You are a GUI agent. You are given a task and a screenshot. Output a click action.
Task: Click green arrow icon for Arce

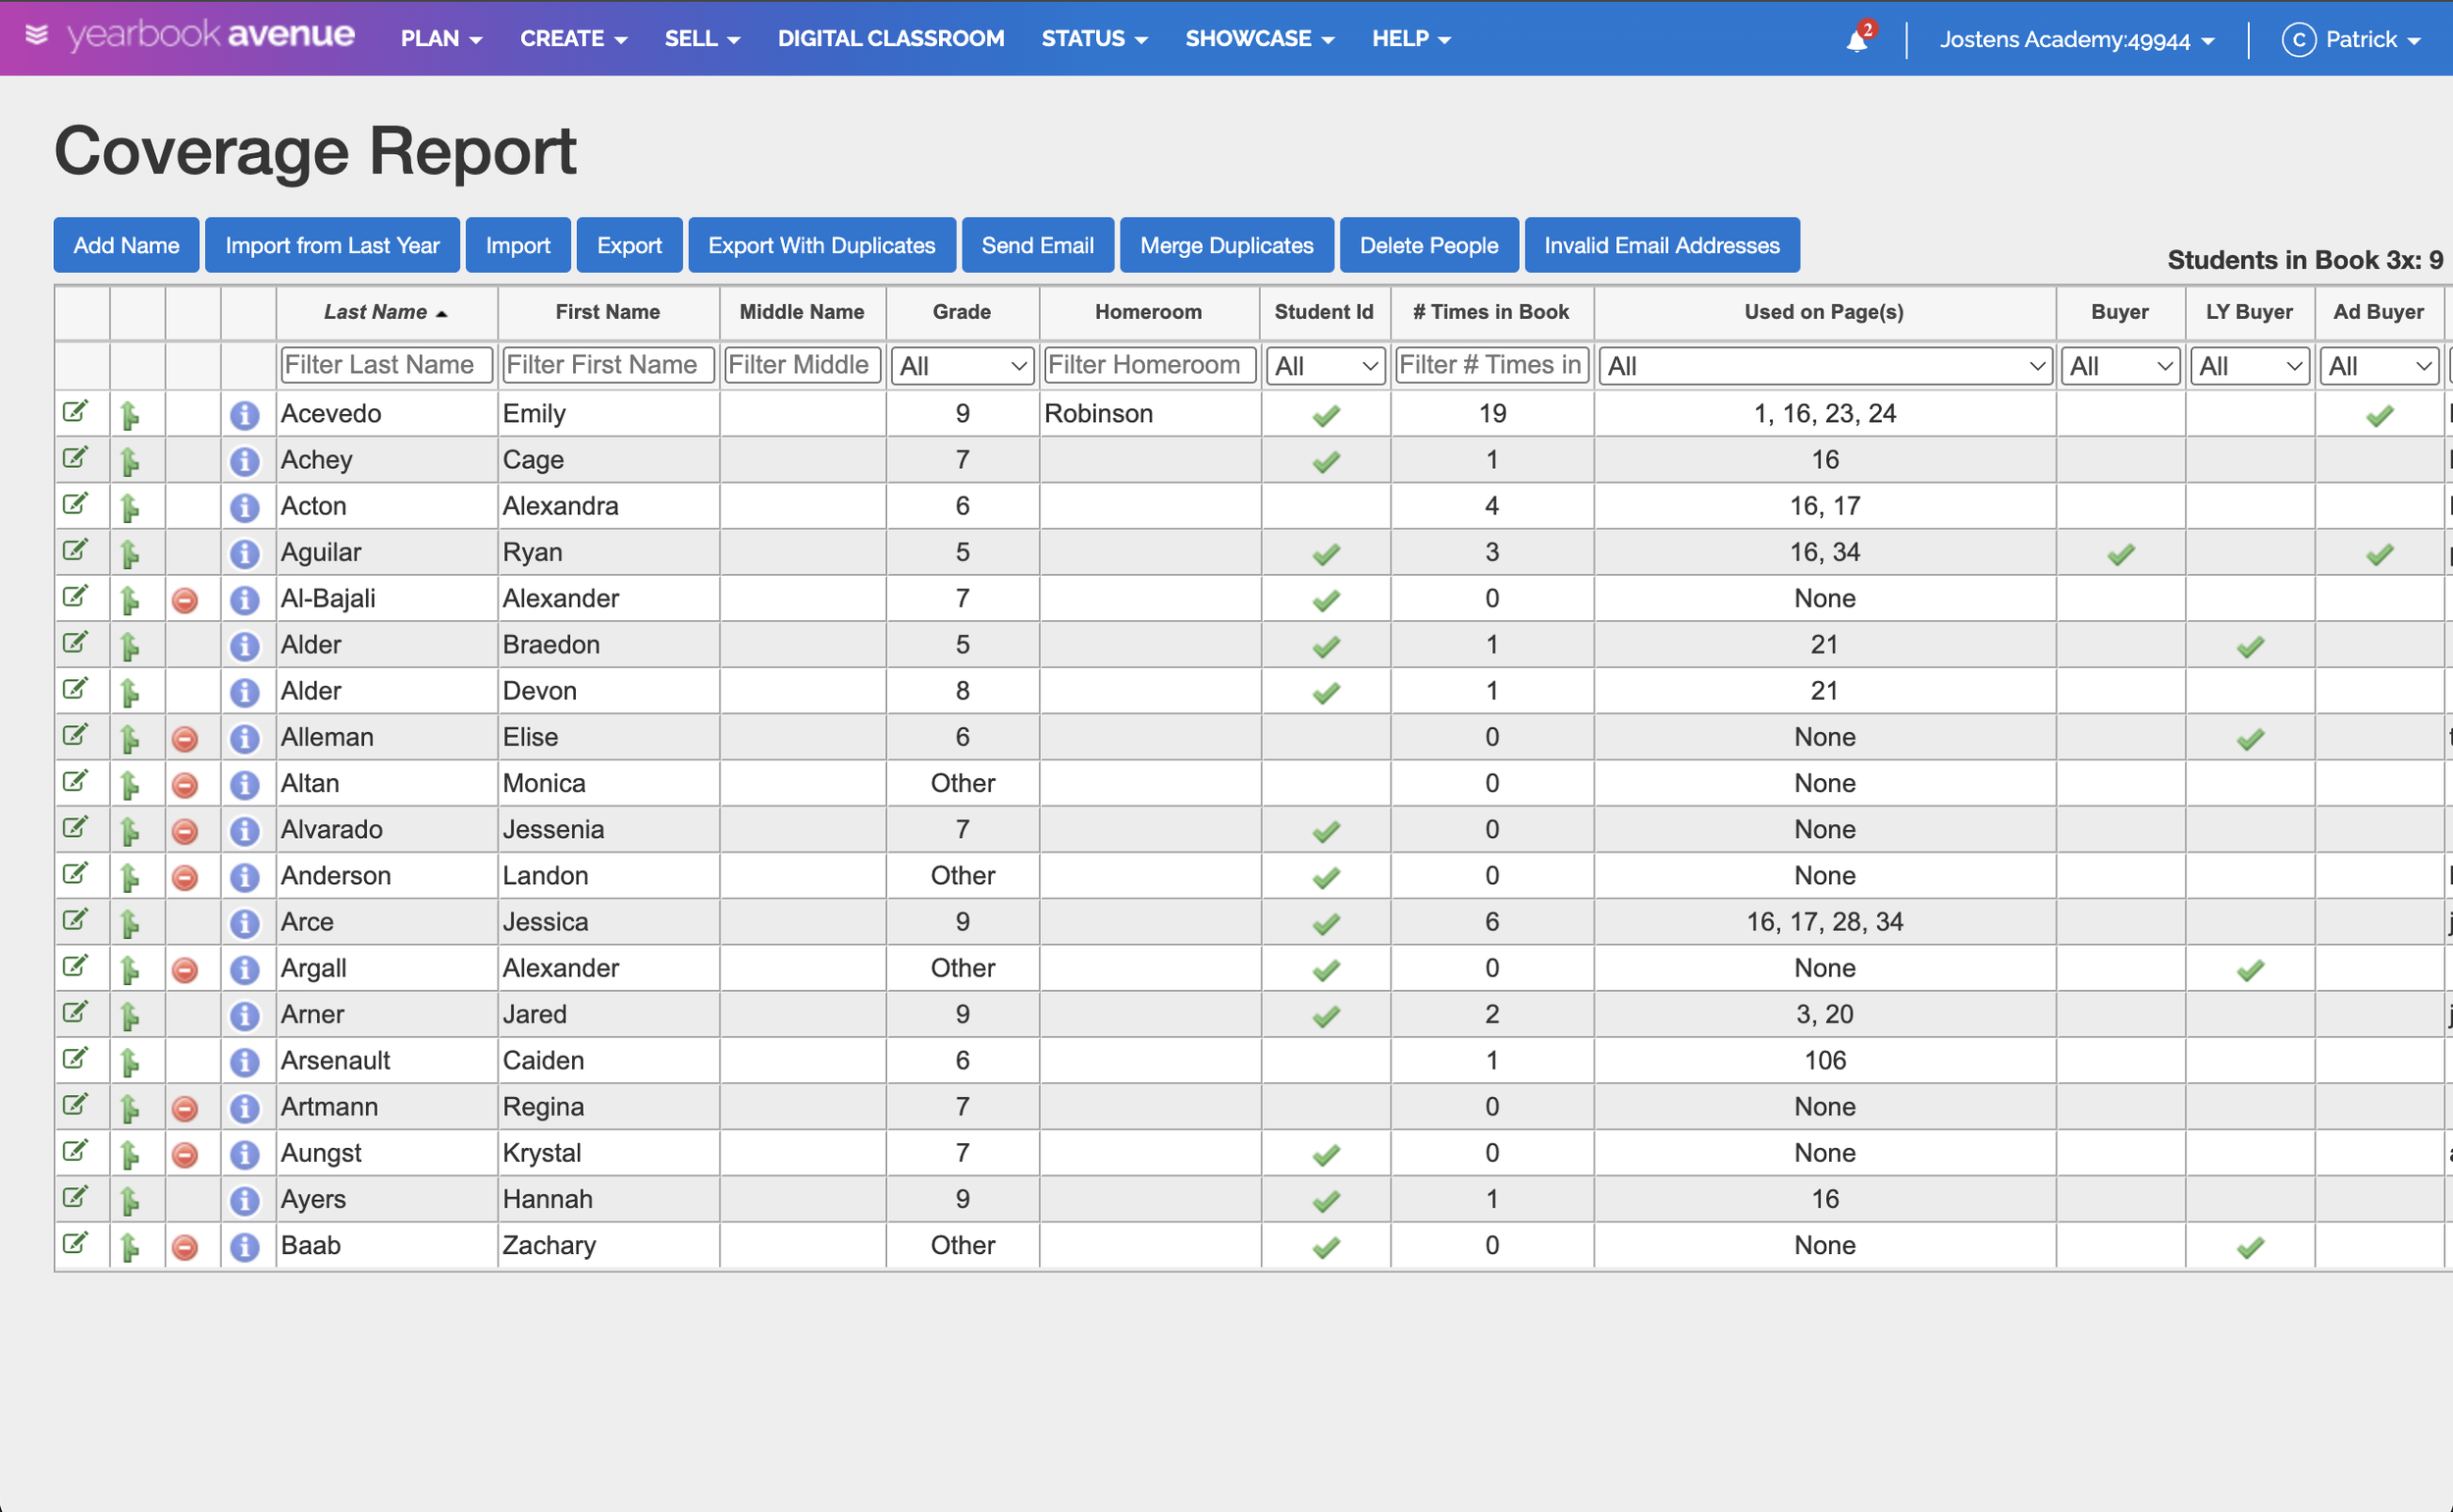[129, 923]
